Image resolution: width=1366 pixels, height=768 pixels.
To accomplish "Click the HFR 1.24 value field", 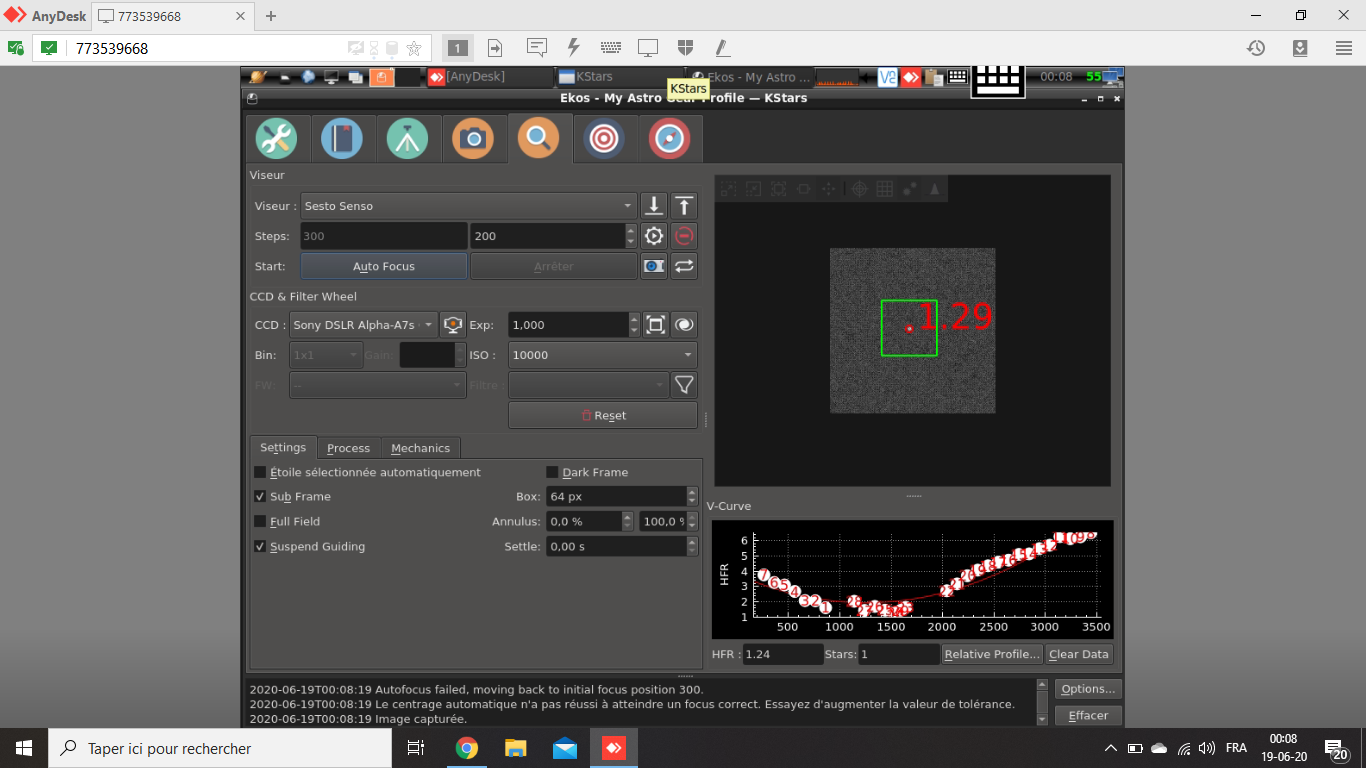I will coord(783,654).
